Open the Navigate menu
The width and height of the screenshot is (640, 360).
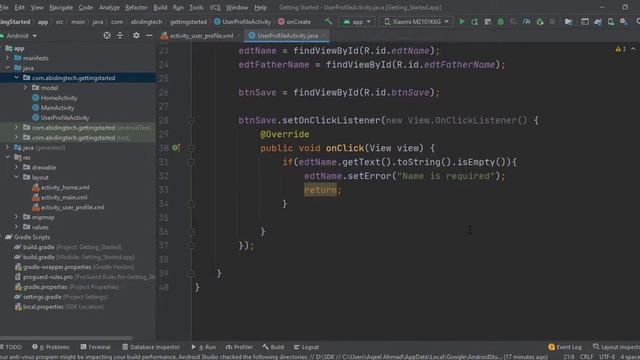[x=61, y=7]
